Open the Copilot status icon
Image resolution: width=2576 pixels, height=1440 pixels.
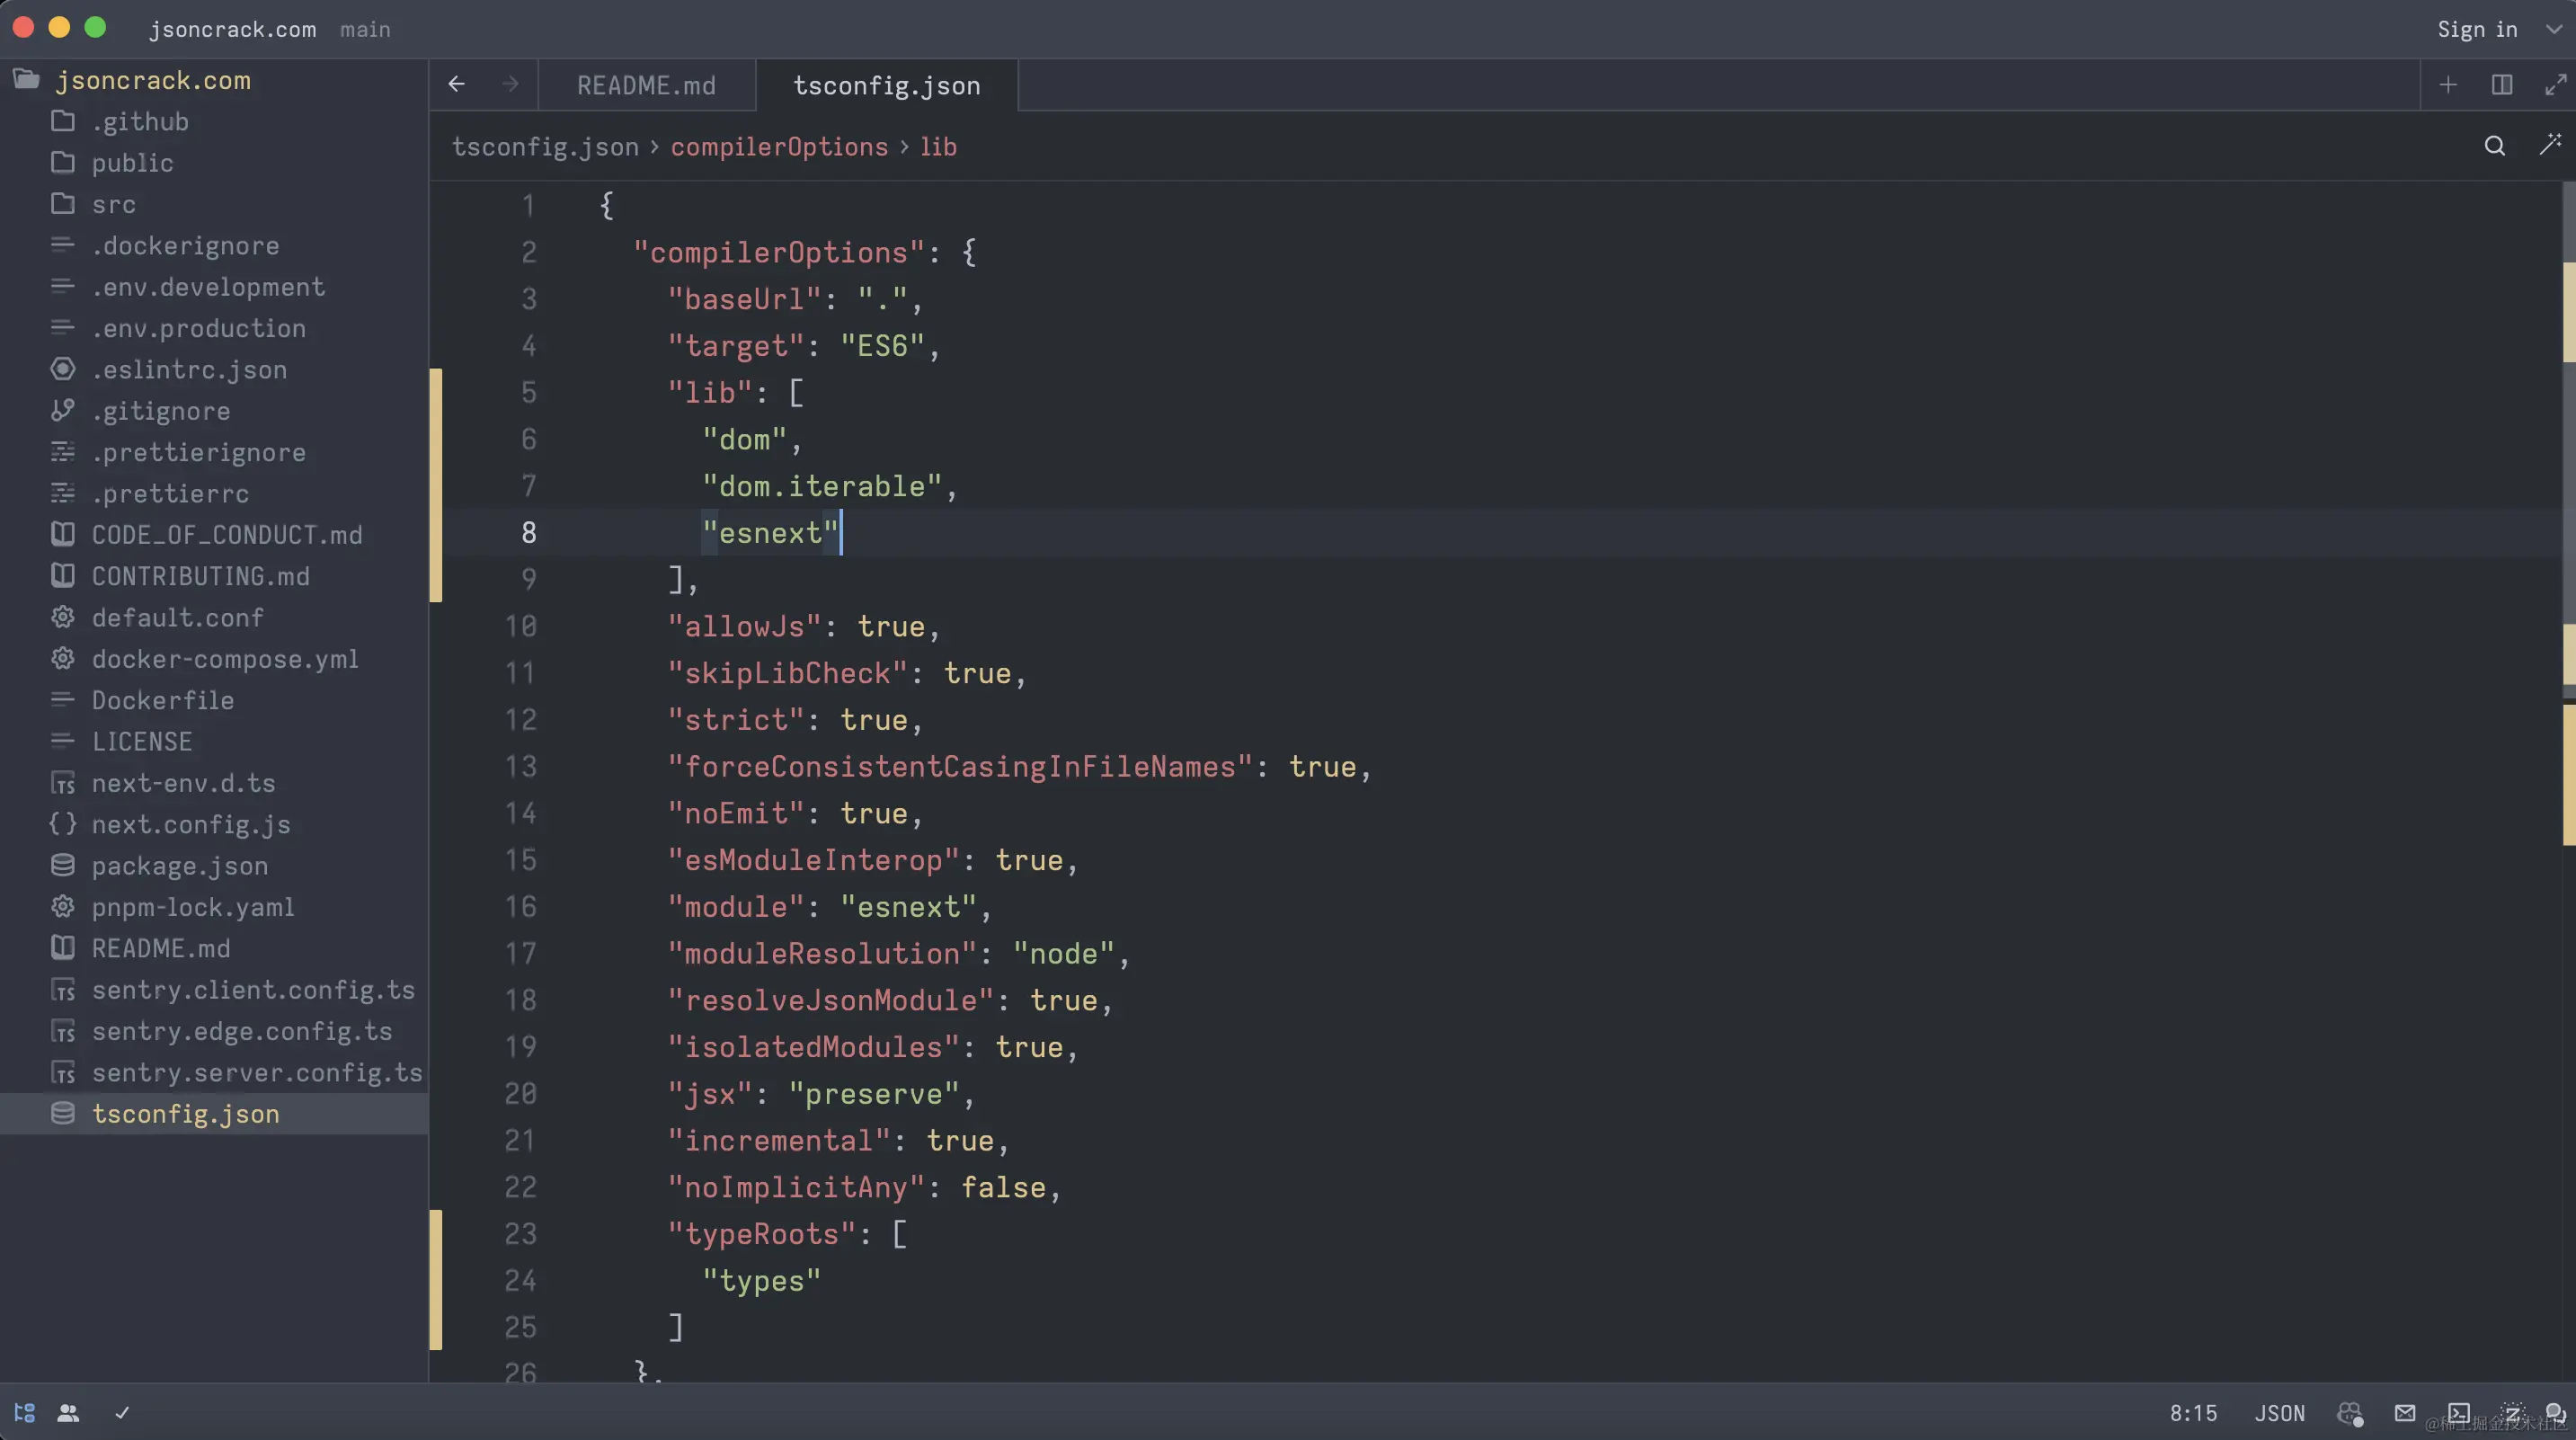point(2349,1413)
